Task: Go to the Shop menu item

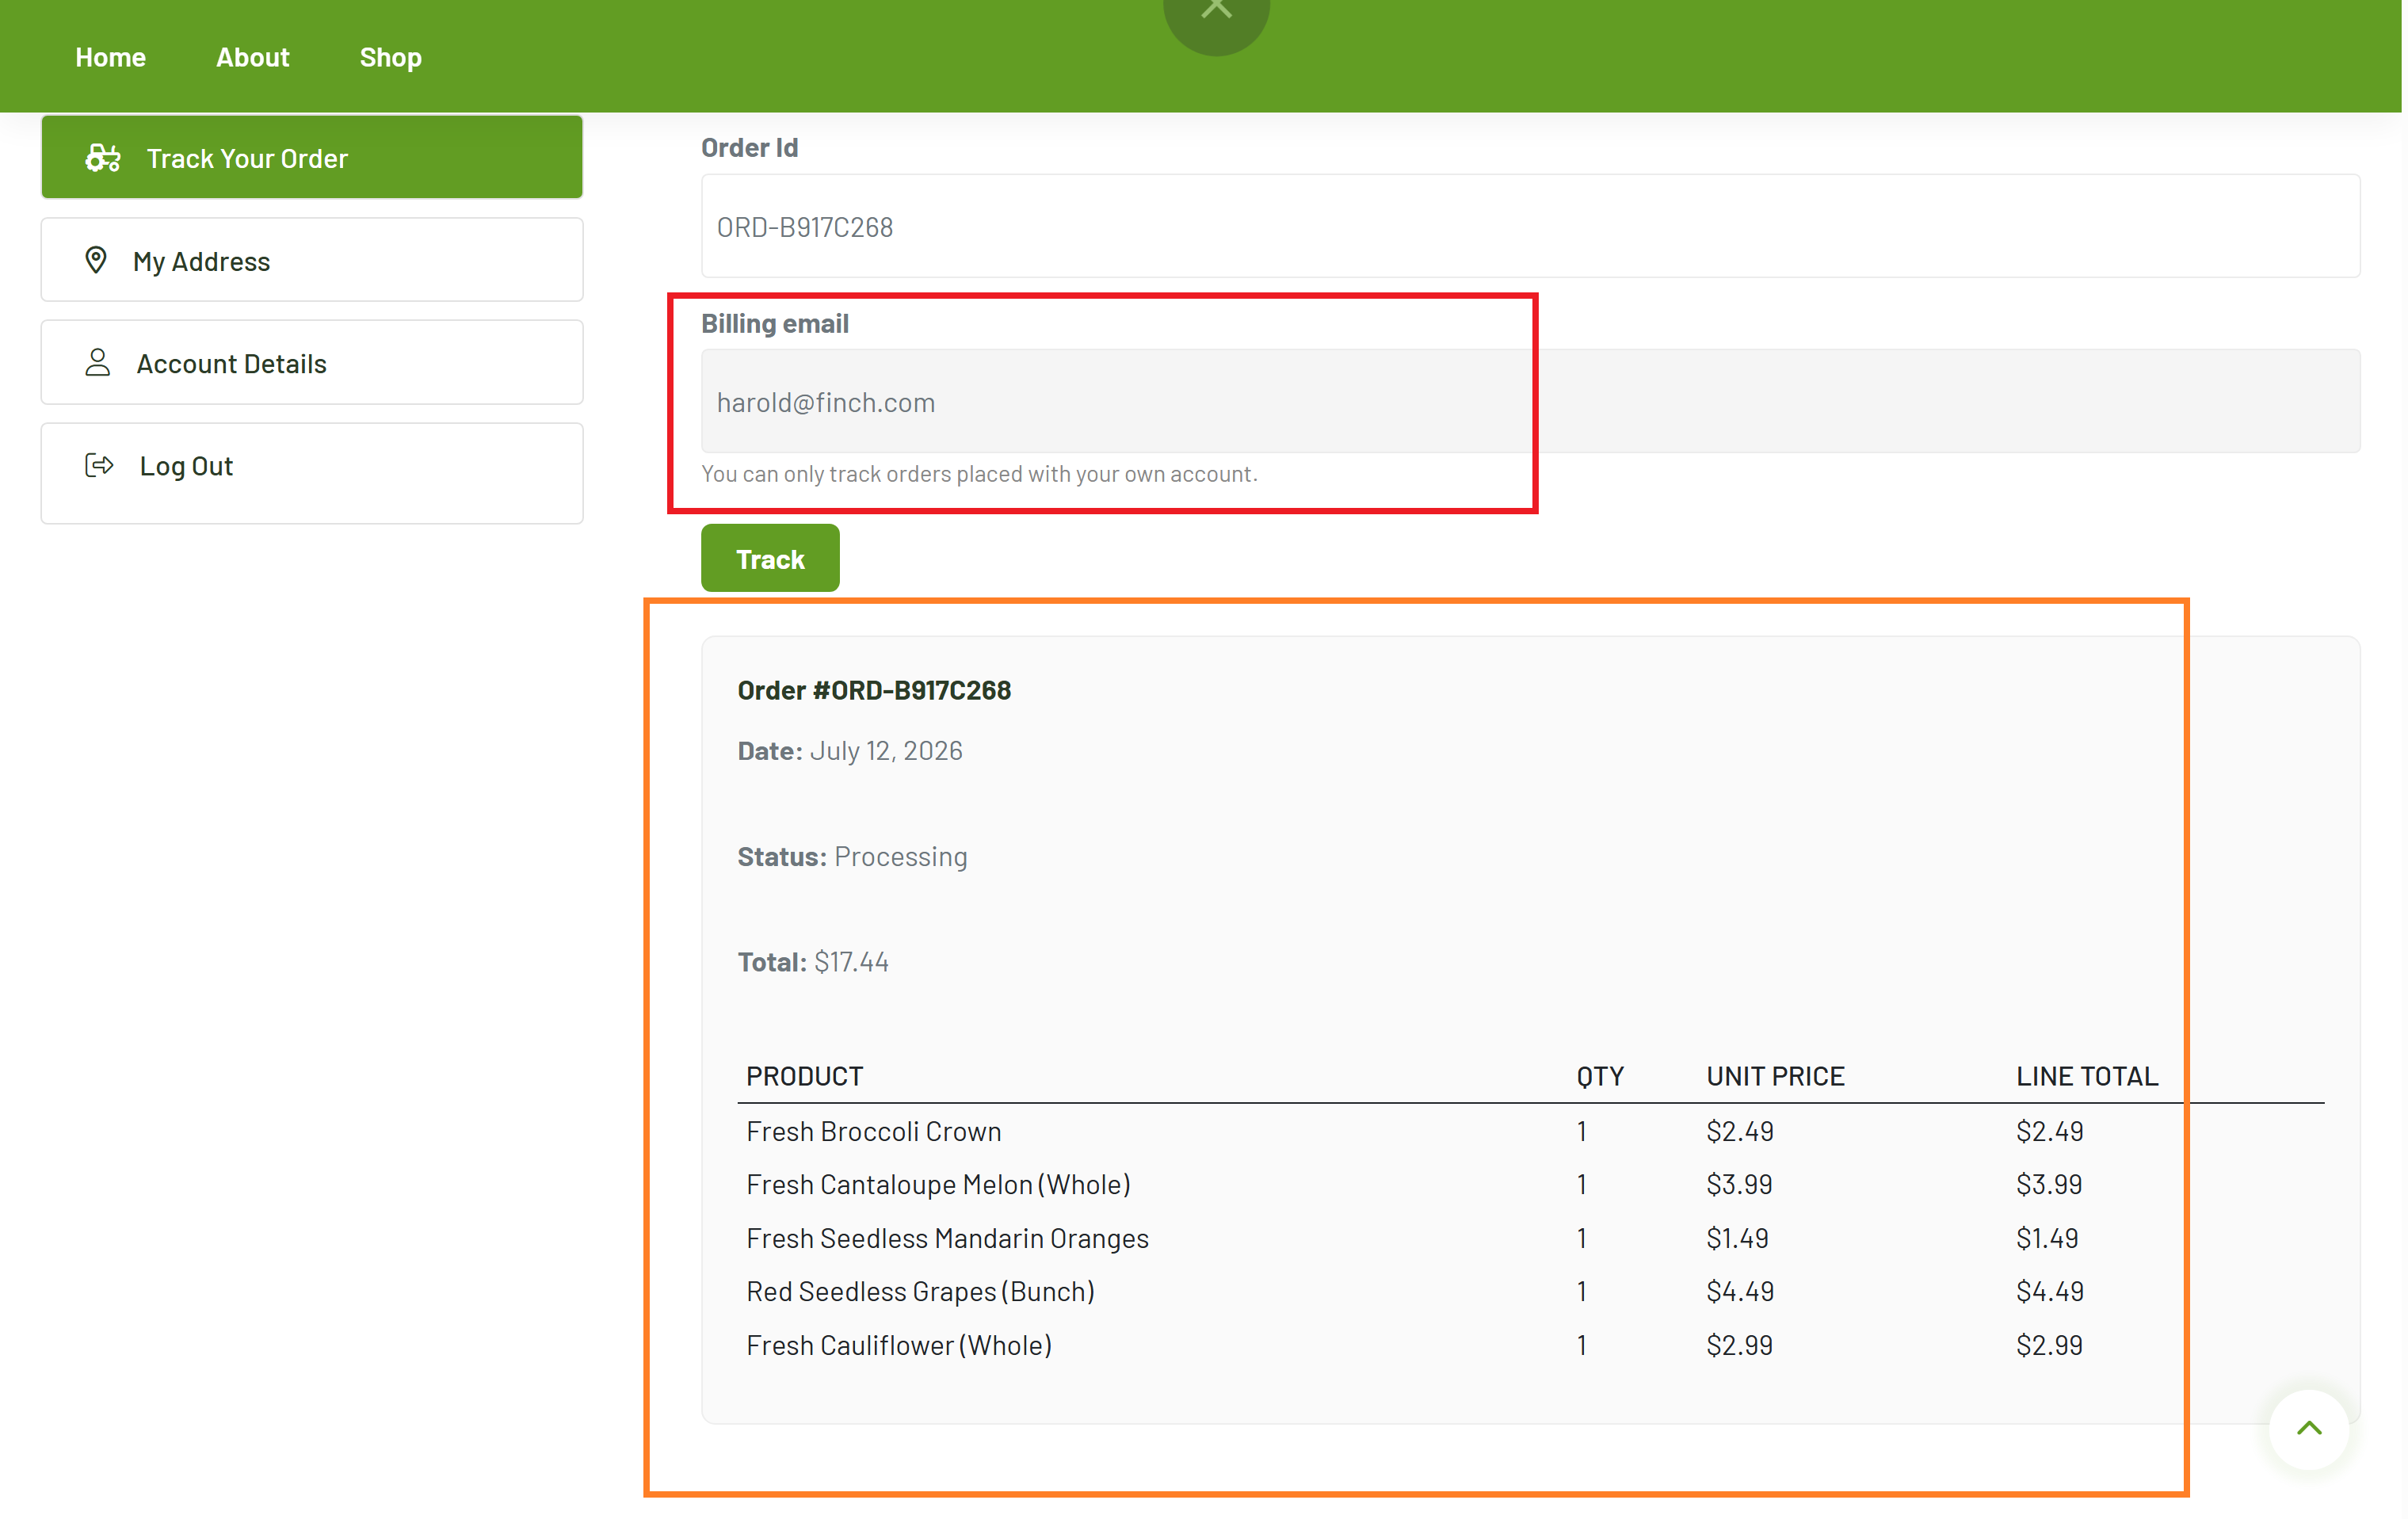Action: pos(390,57)
